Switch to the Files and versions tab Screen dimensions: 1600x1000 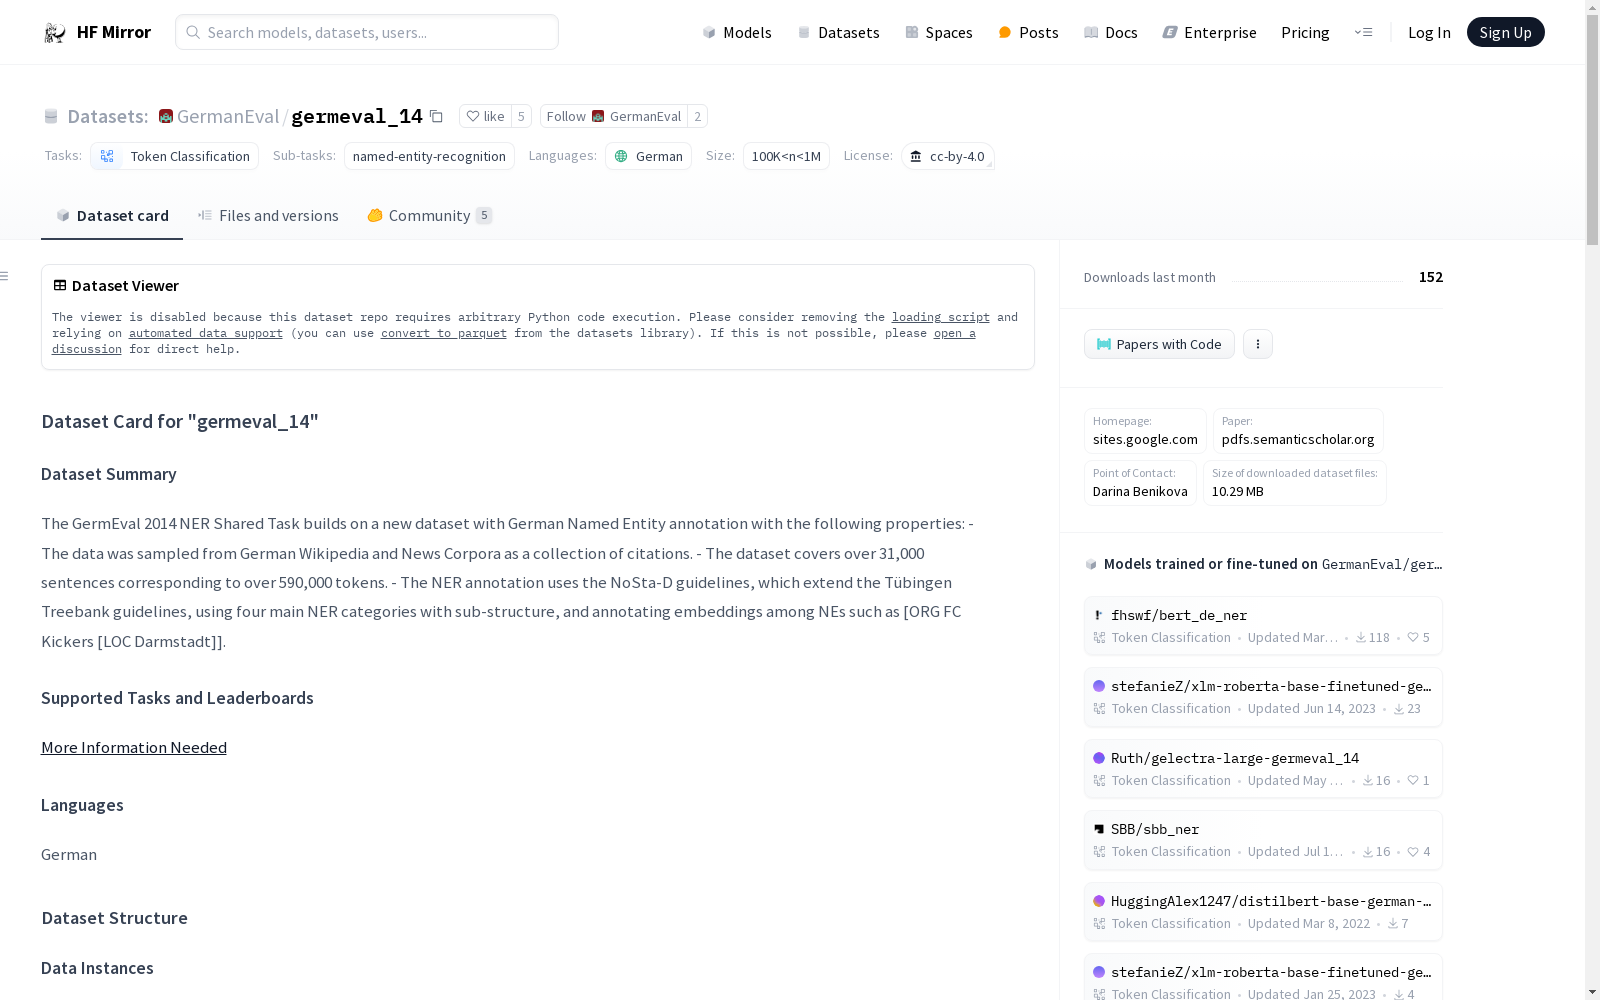tap(268, 216)
